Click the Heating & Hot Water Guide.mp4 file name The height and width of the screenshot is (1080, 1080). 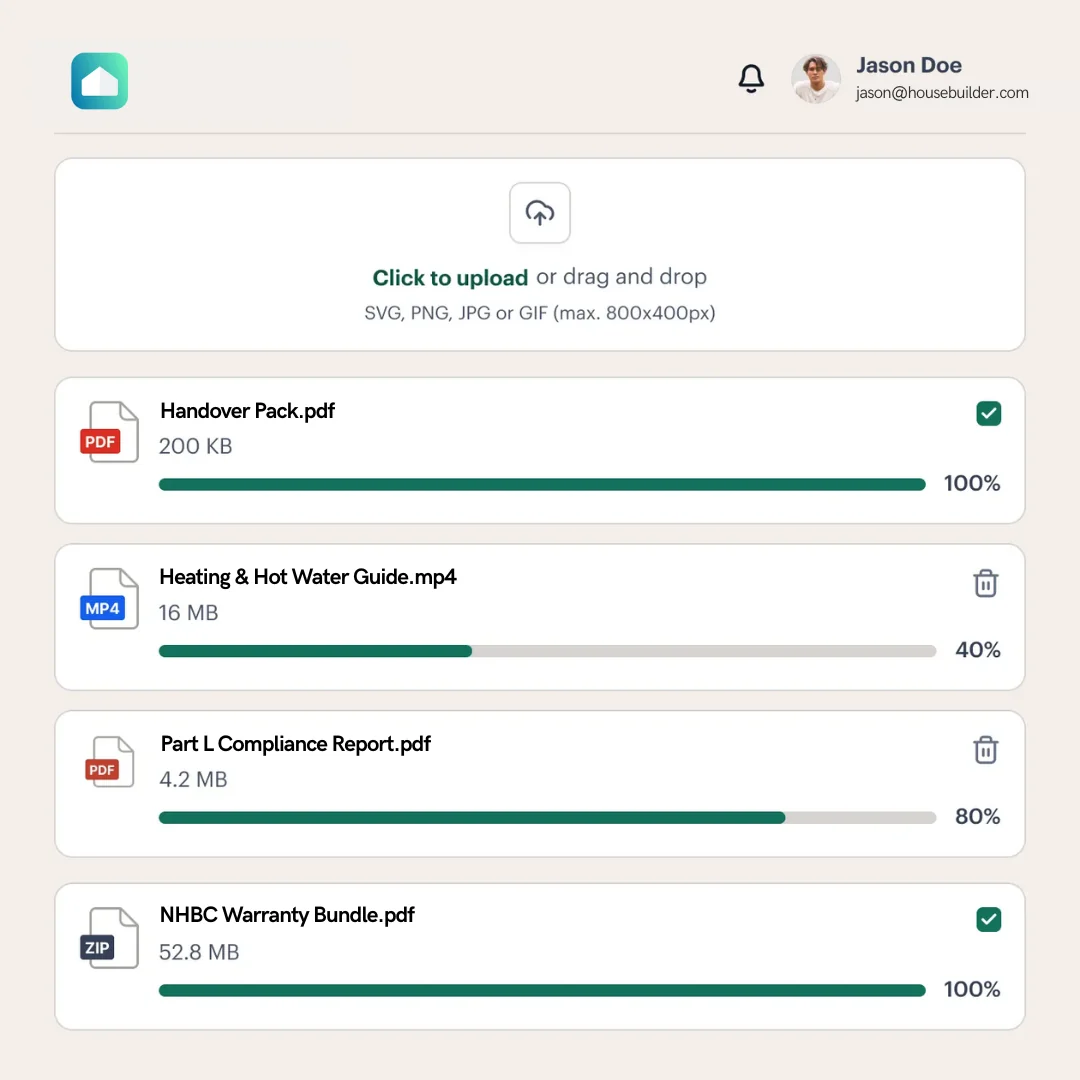(x=308, y=577)
